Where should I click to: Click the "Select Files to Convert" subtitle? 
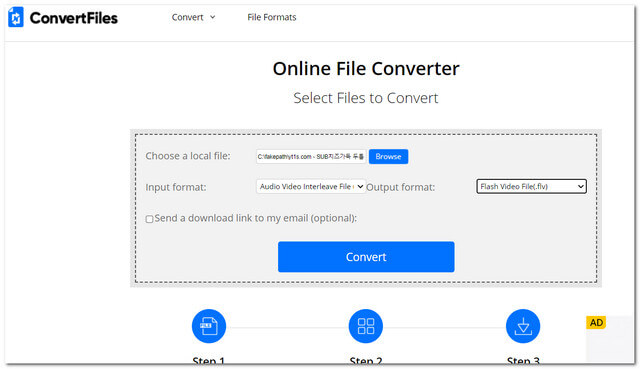tap(366, 98)
